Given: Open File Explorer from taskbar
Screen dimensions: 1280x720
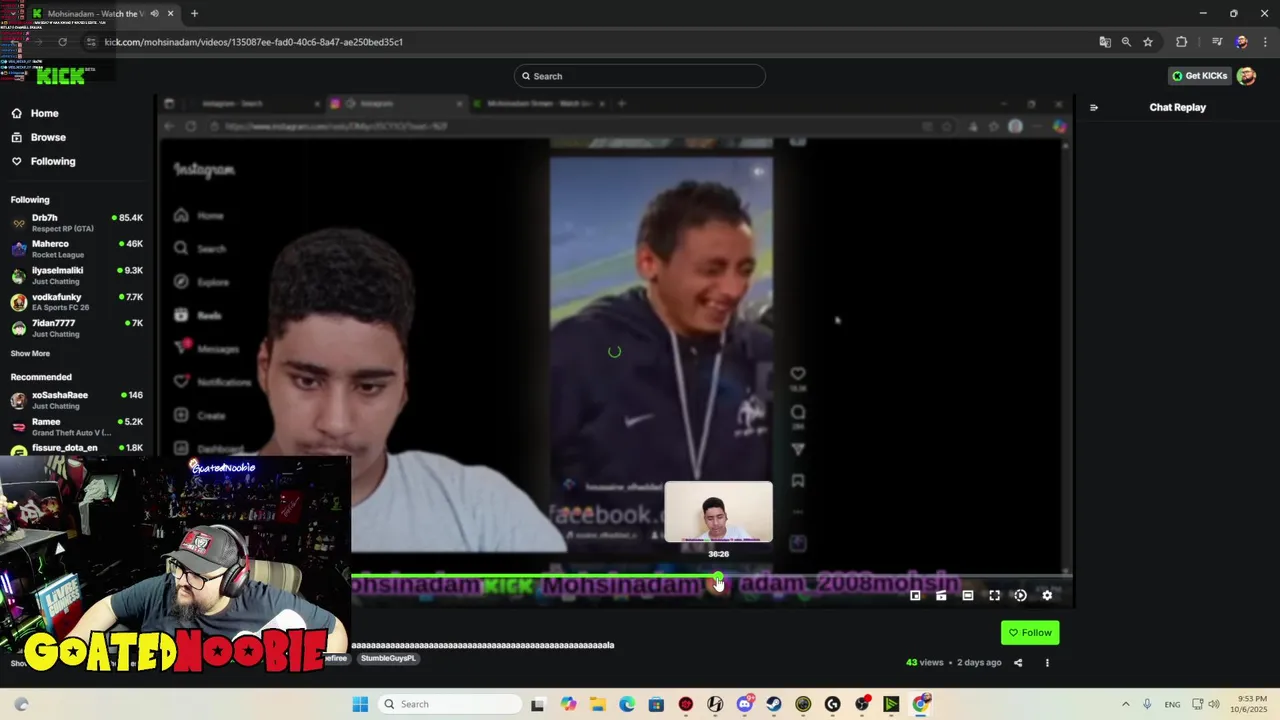Looking at the screenshot, I should [x=597, y=704].
